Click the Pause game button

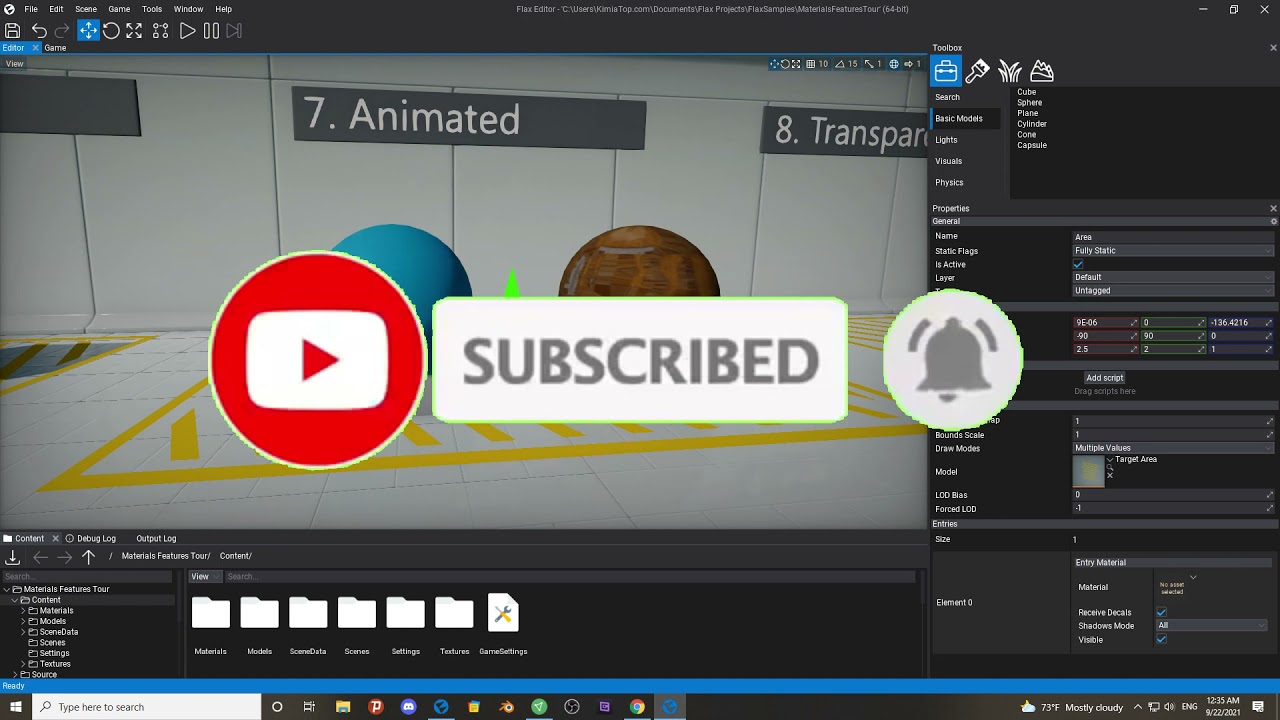(211, 31)
